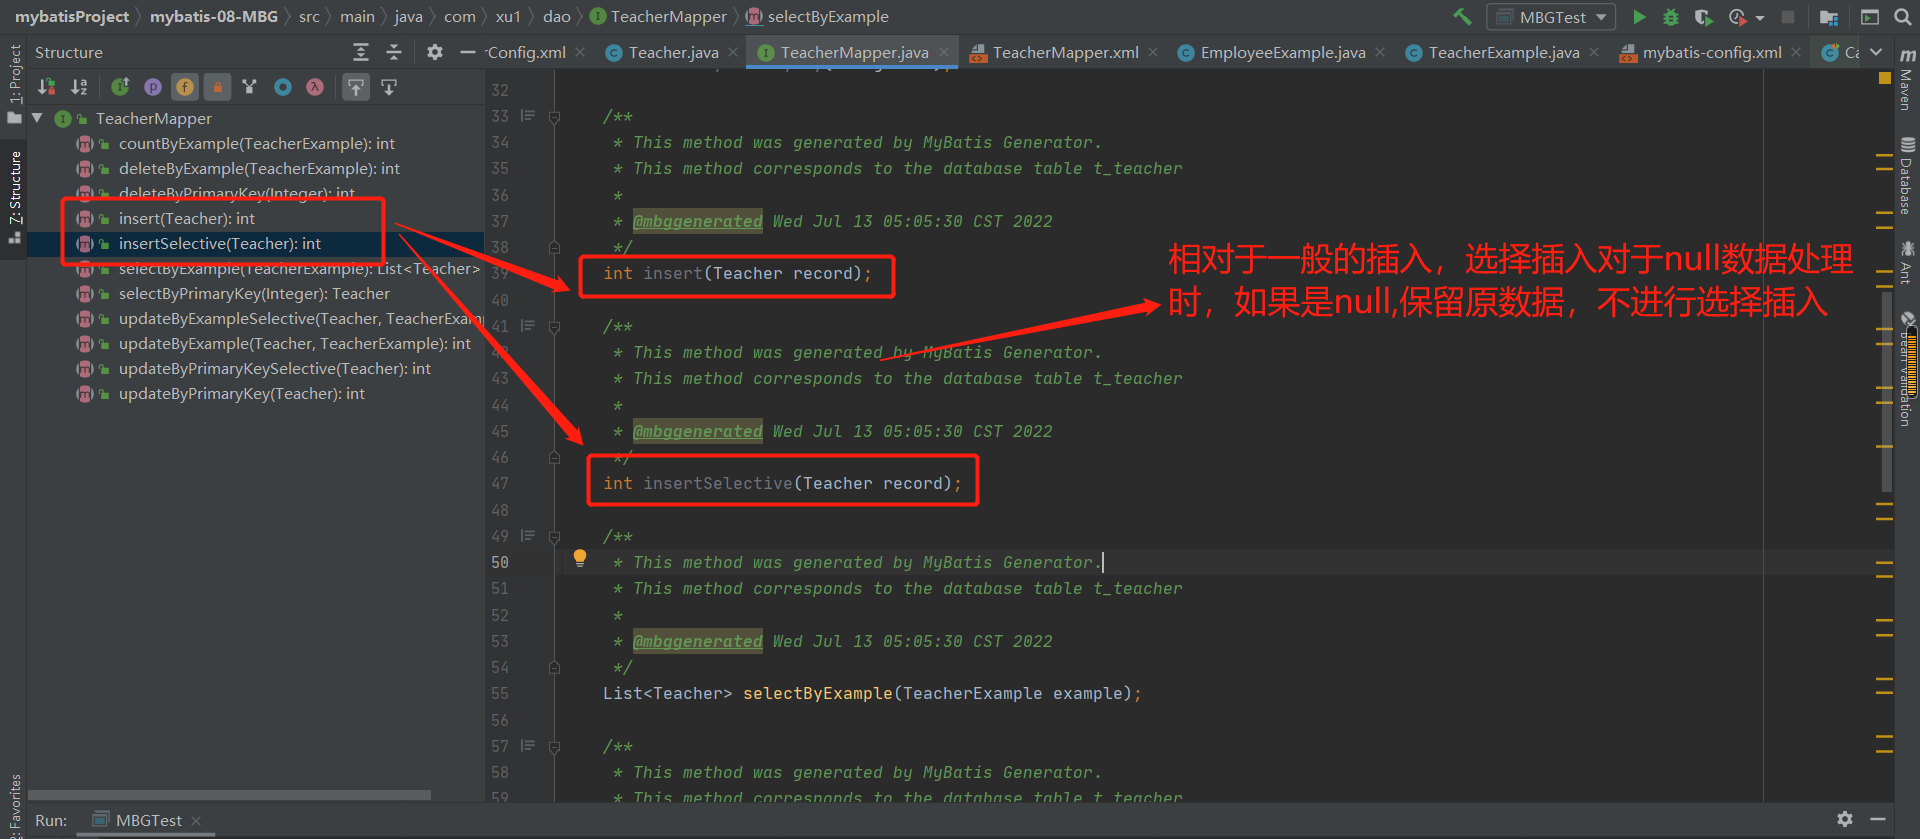The width and height of the screenshot is (1920, 839).
Task: Toggle Show Non-Public lock filter
Action: (x=218, y=87)
